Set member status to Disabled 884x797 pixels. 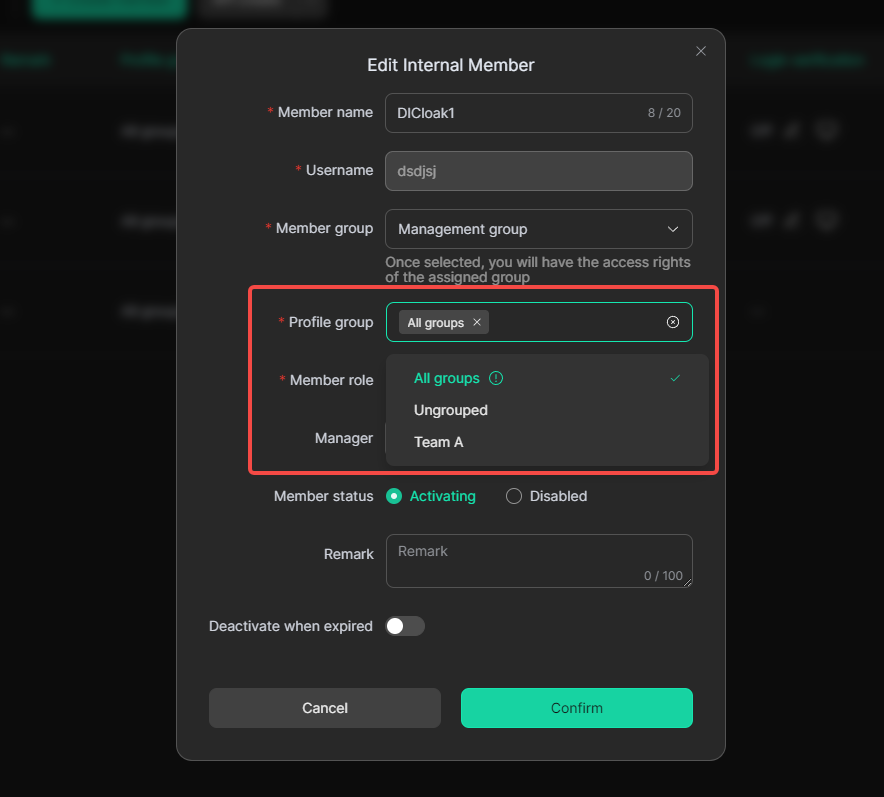pyautogui.click(x=514, y=496)
